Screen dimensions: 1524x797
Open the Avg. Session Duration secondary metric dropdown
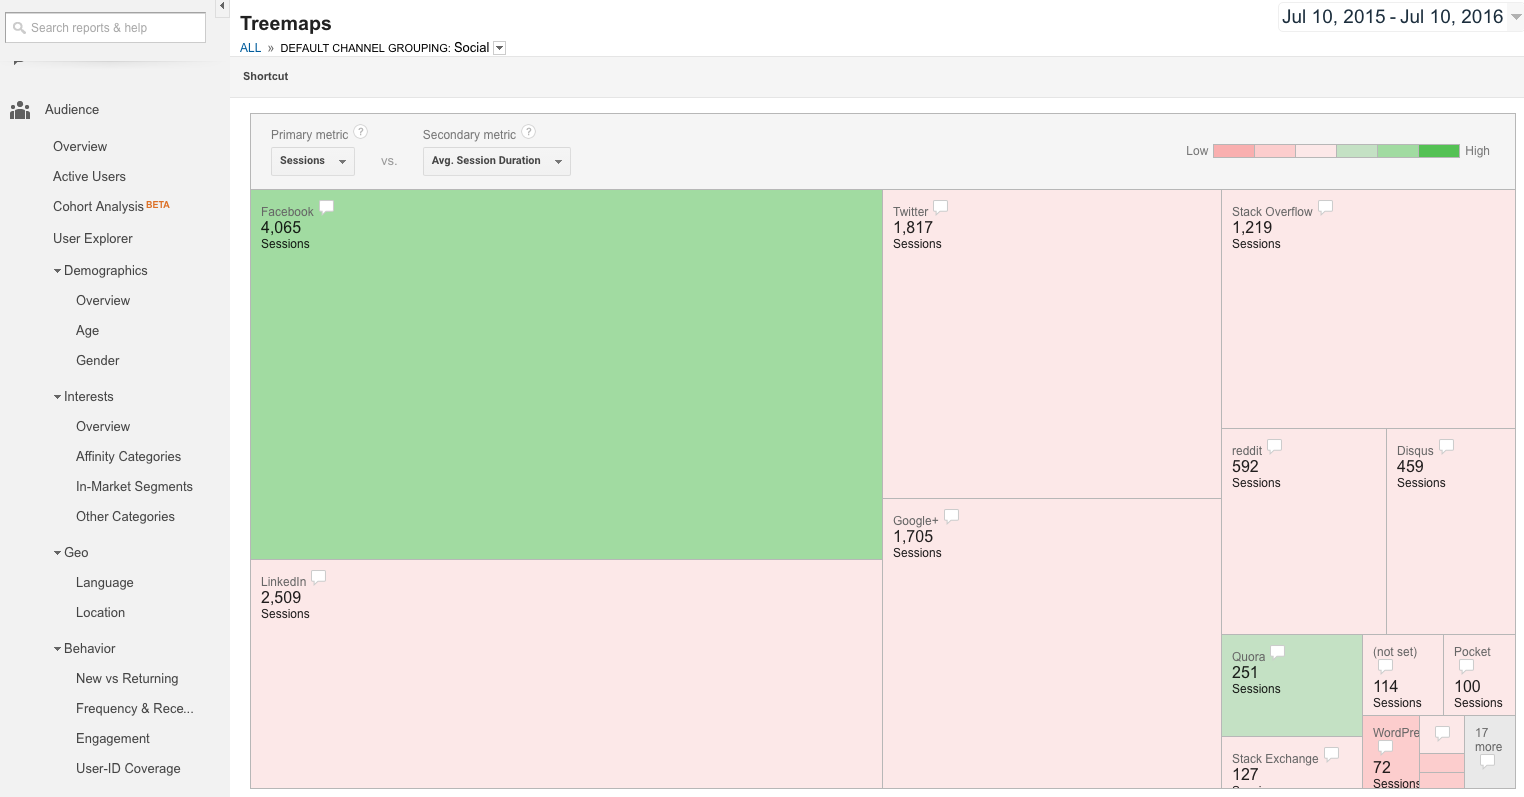[x=496, y=160]
